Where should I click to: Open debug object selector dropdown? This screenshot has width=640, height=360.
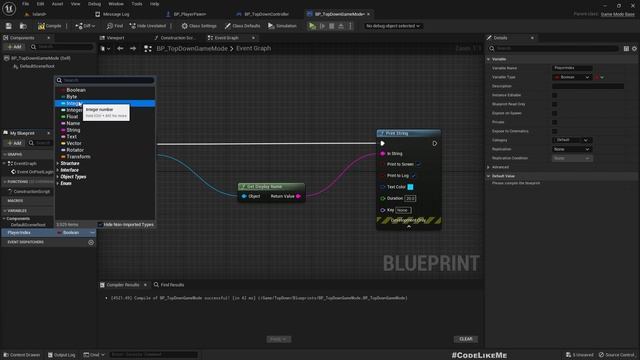[393, 26]
